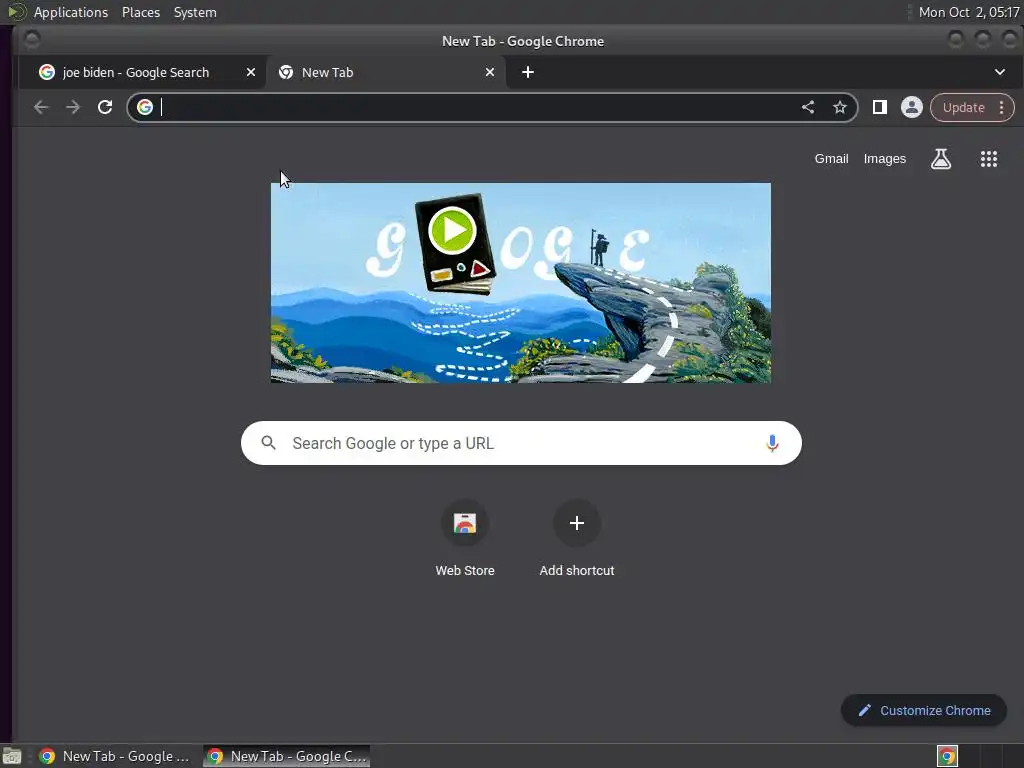Click the Google icon in address bar

pyautogui.click(x=145, y=107)
